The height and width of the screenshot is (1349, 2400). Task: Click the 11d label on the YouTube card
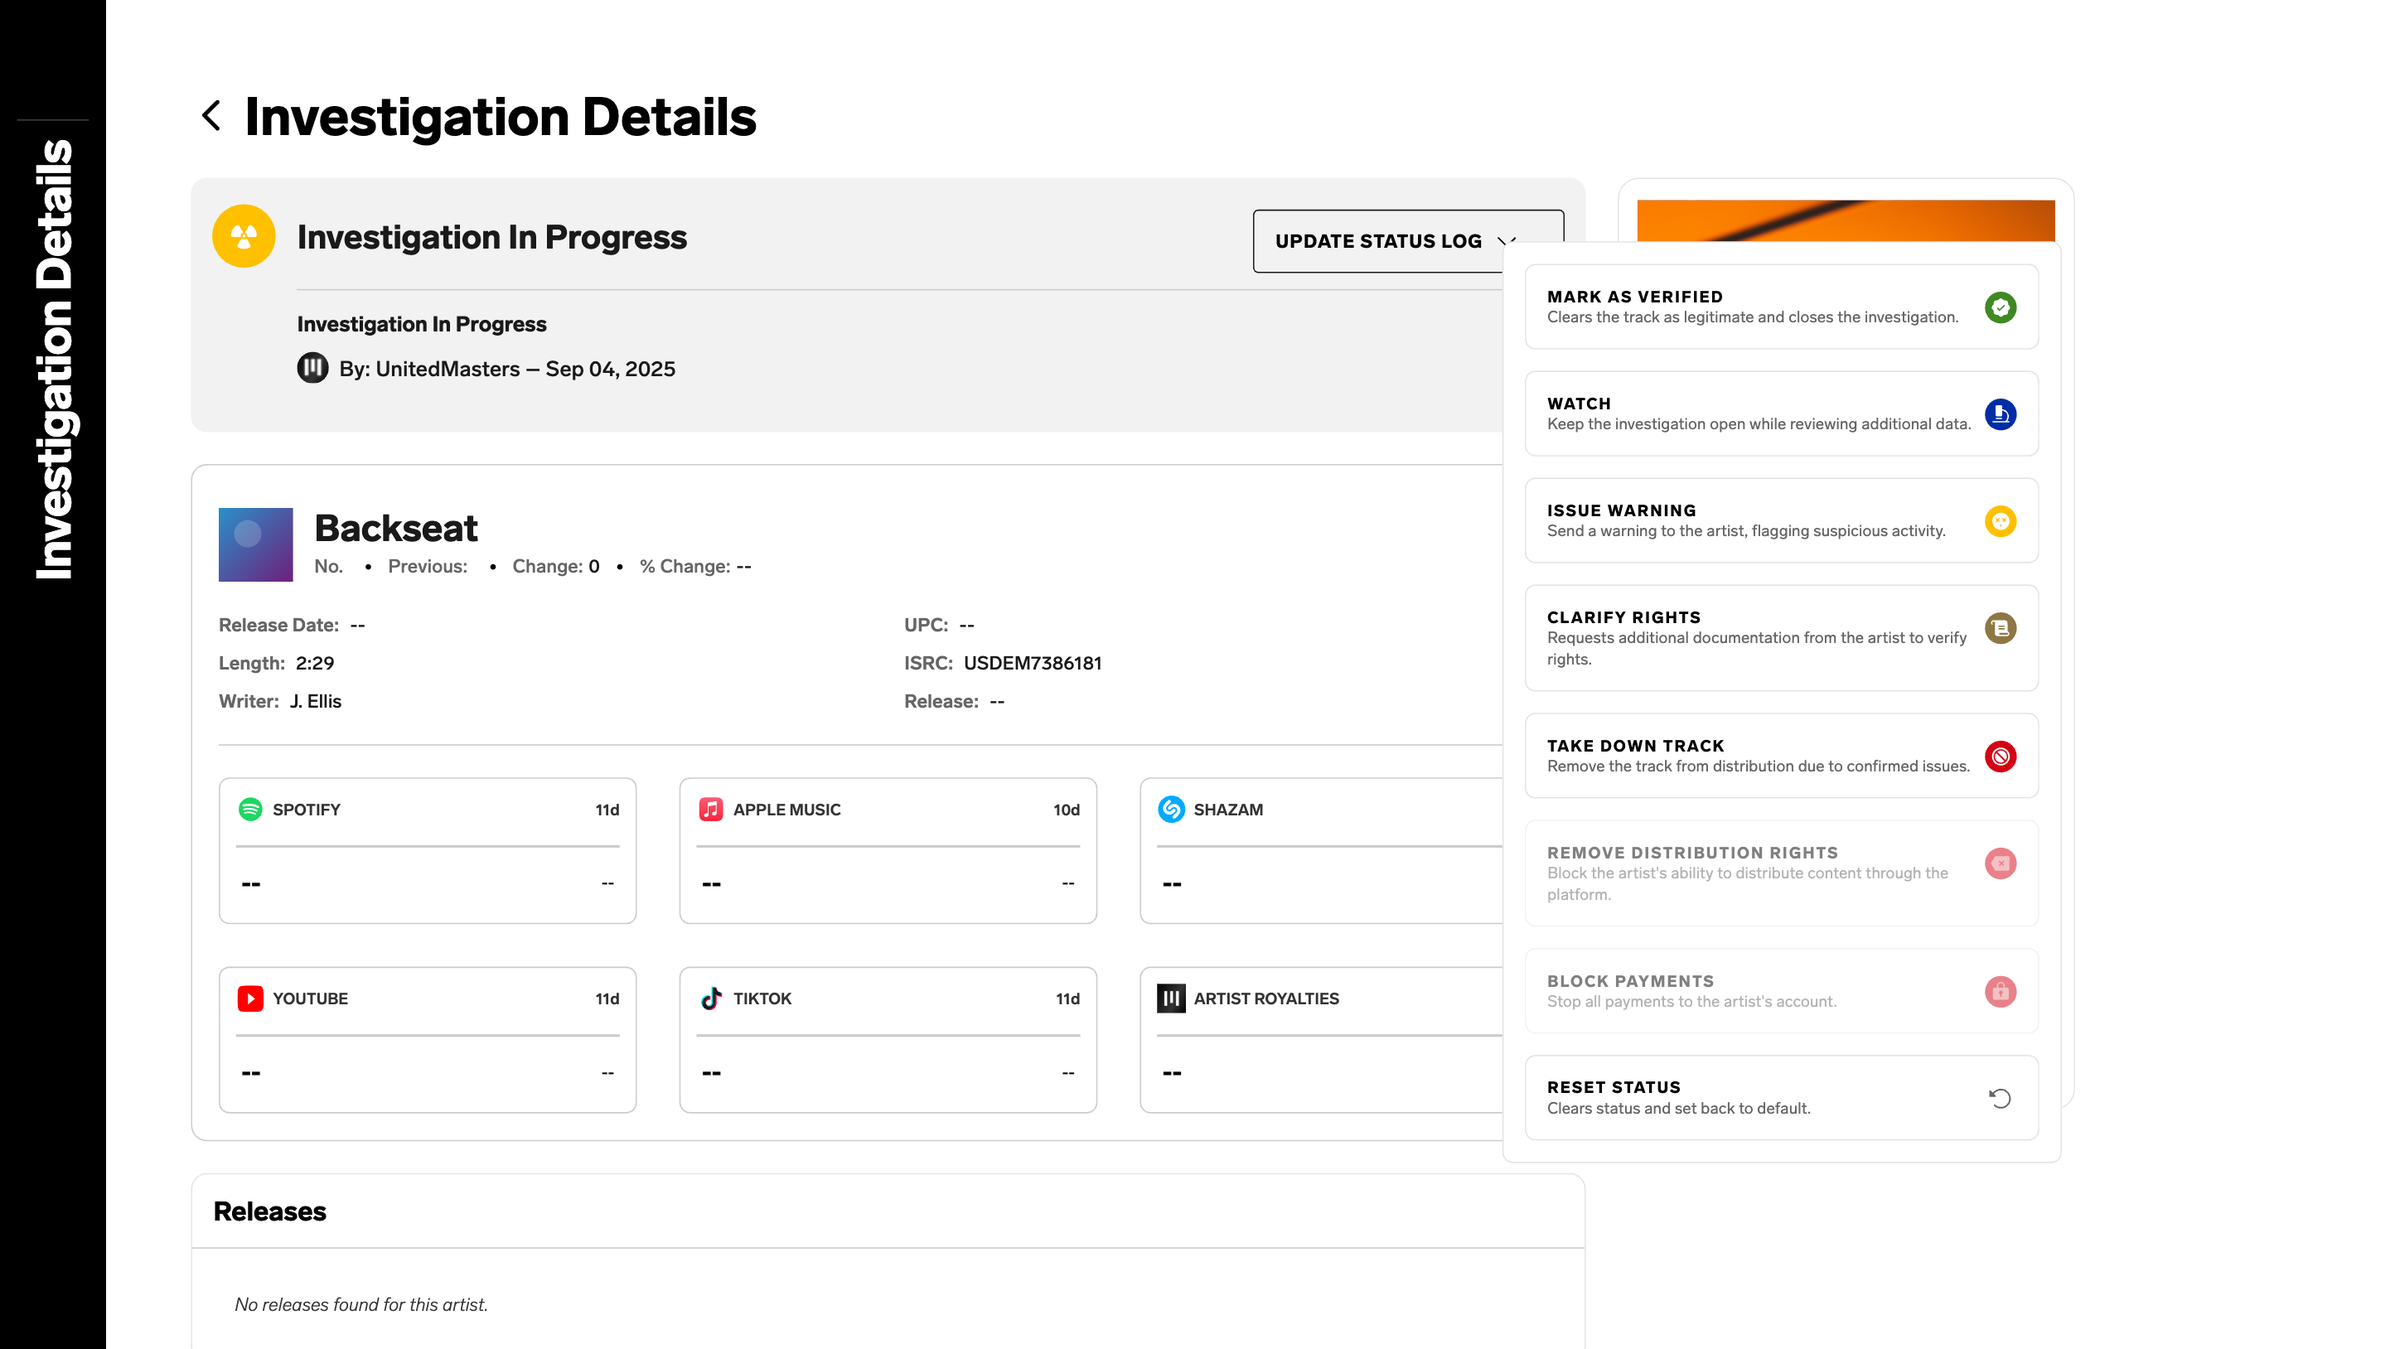(x=607, y=999)
